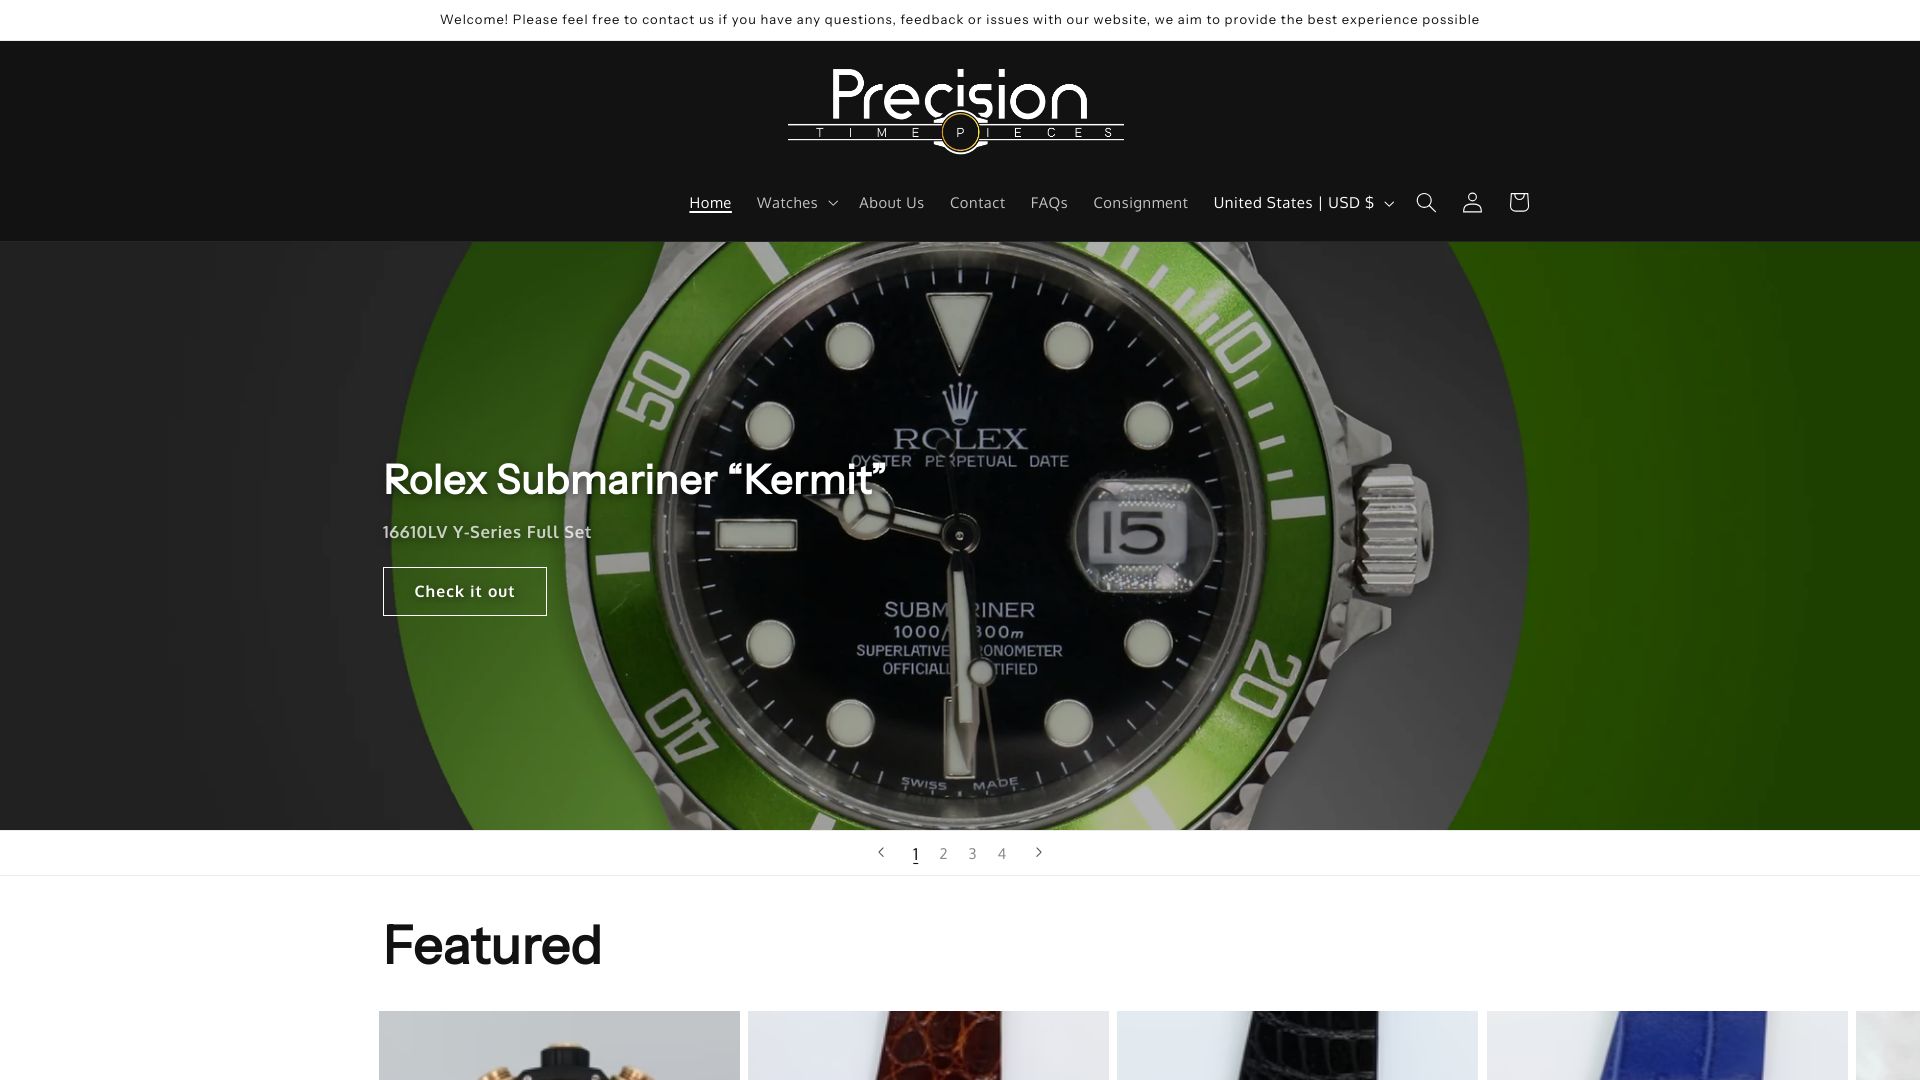Go to Contact page
1920x1080 pixels.
click(977, 203)
